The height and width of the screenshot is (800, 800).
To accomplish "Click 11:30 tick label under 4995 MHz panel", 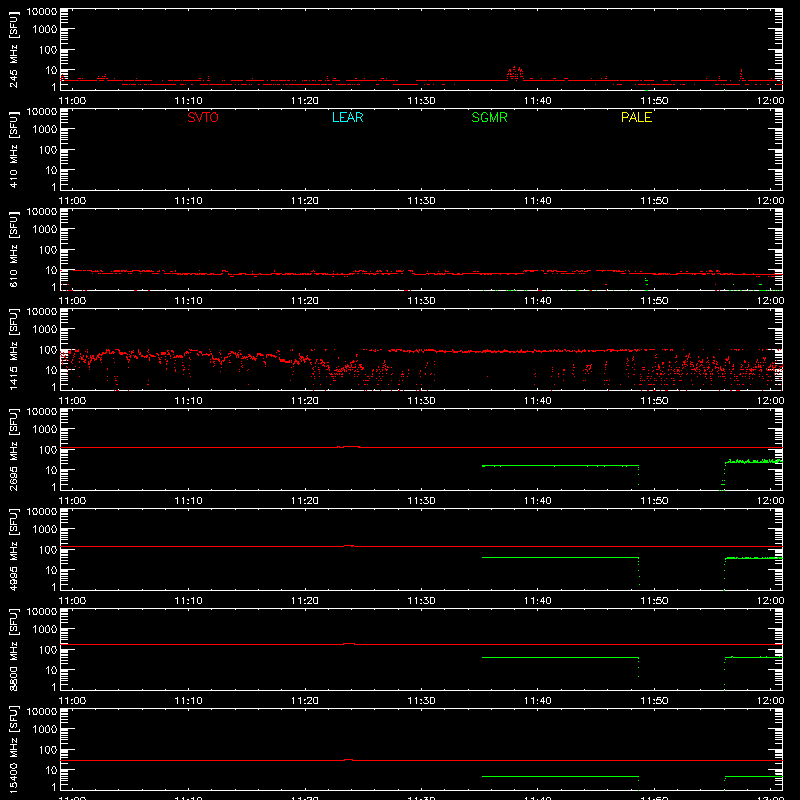I will [421, 601].
